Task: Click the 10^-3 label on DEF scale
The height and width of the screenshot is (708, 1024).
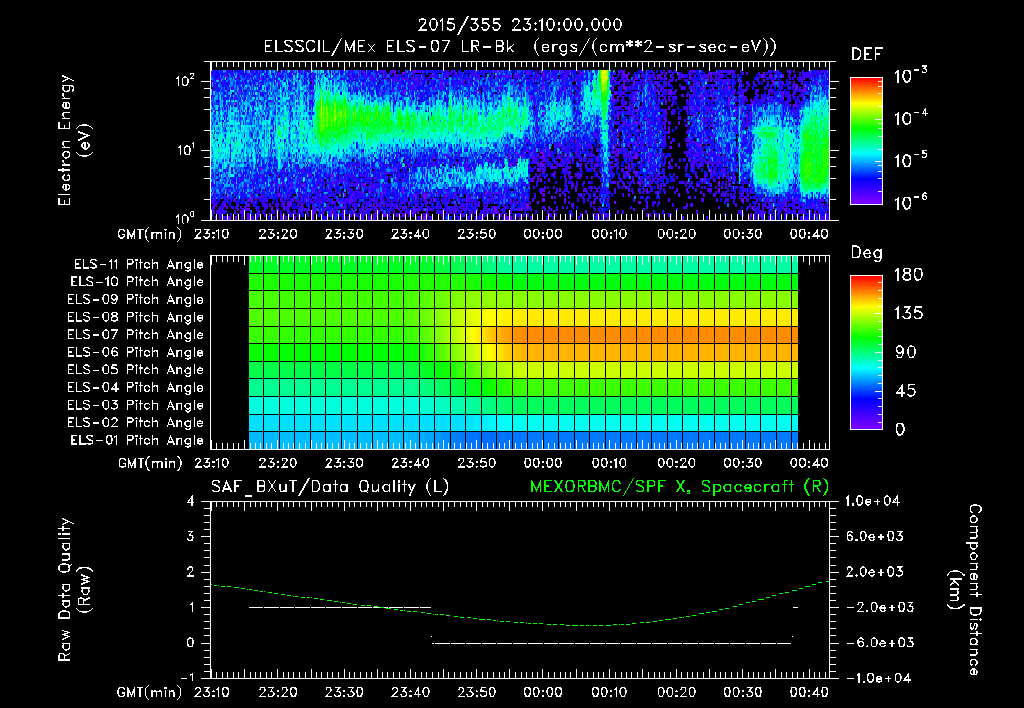Action: pos(910,76)
